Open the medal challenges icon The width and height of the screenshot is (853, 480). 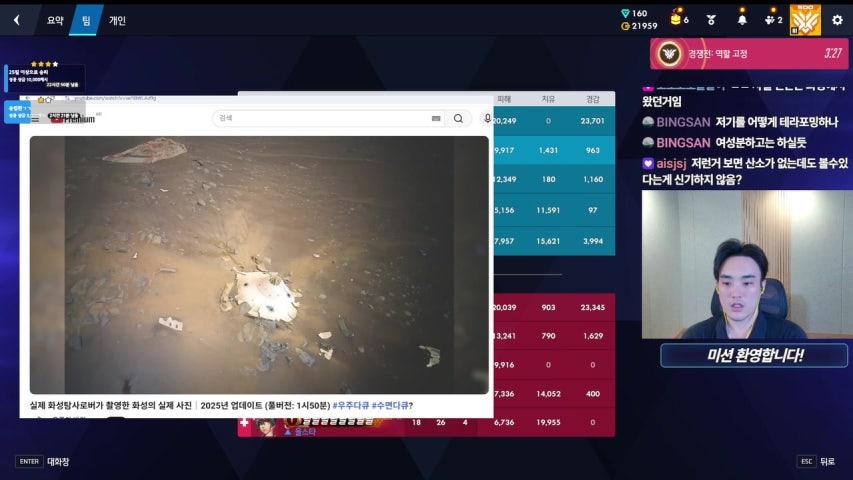point(711,20)
